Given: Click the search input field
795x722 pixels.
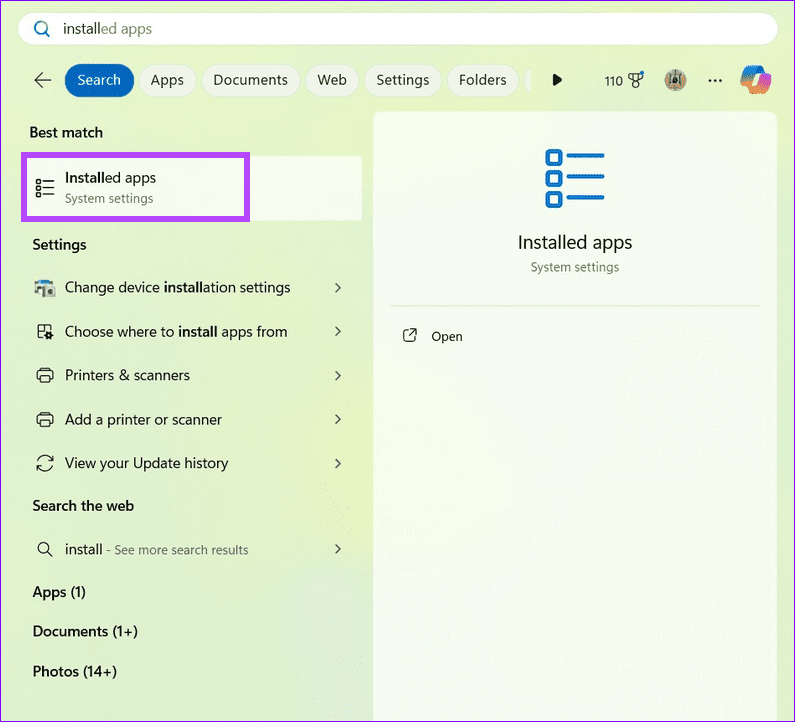Looking at the screenshot, I should (x=400, y=29).
